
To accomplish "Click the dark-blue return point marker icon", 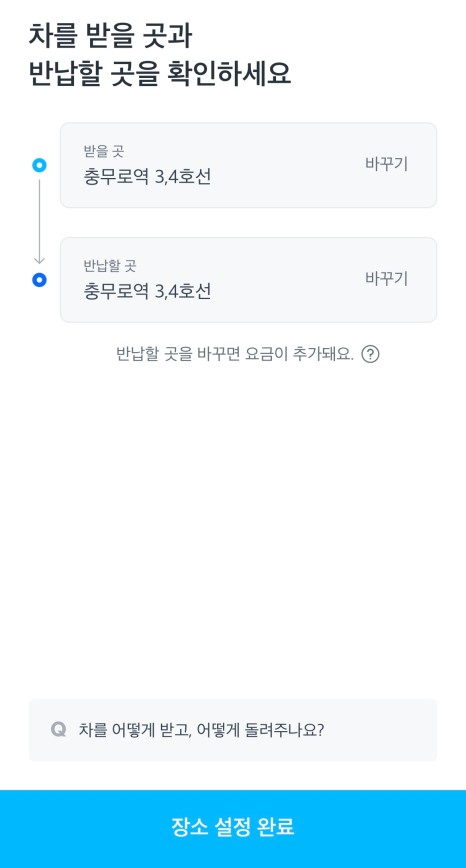I will coord(39,280).
